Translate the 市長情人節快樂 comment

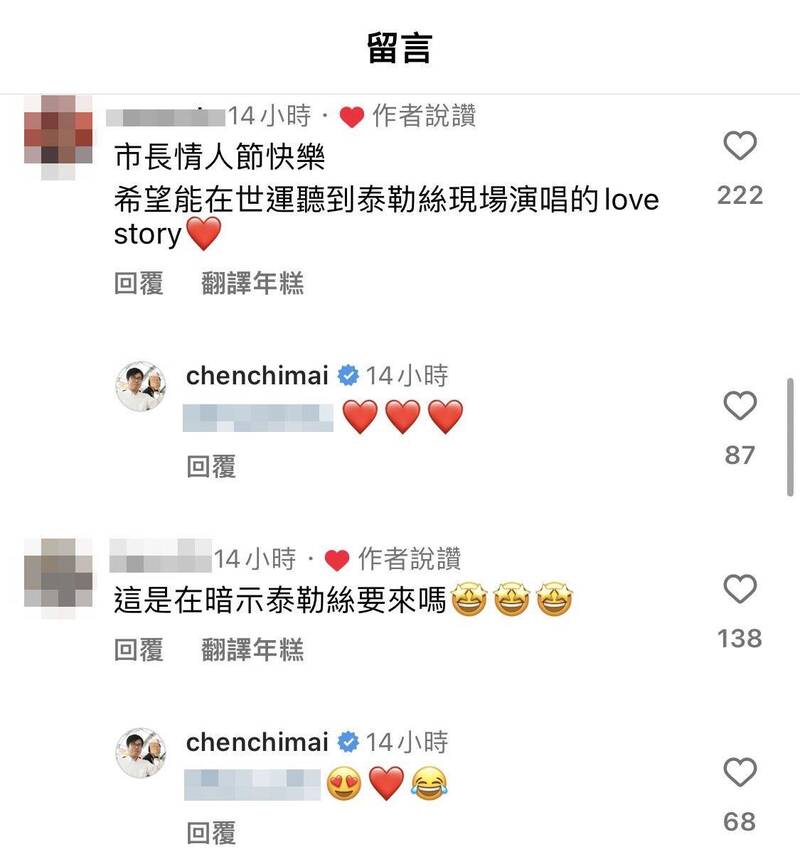tap(252, 283)
